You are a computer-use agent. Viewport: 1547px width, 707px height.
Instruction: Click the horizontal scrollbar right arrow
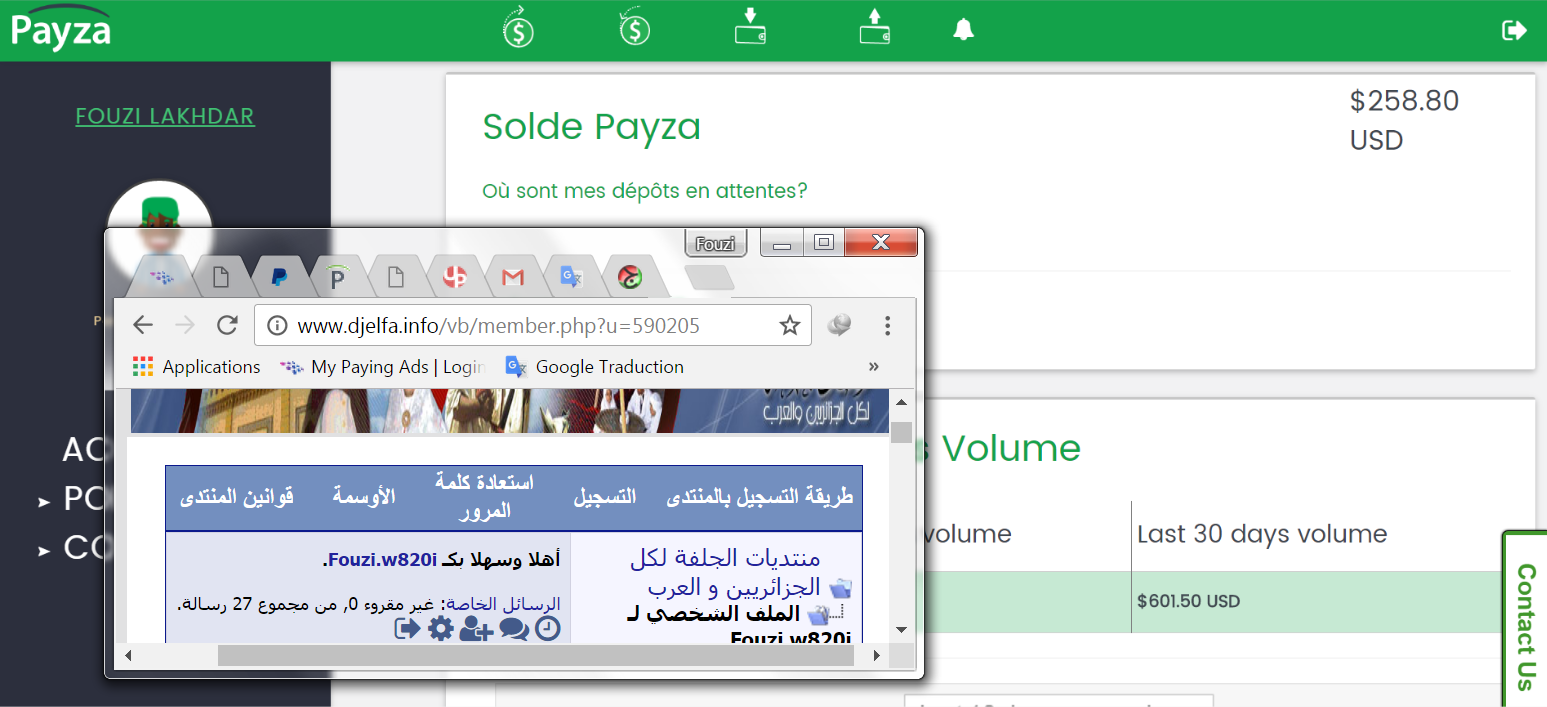point(876,656)
